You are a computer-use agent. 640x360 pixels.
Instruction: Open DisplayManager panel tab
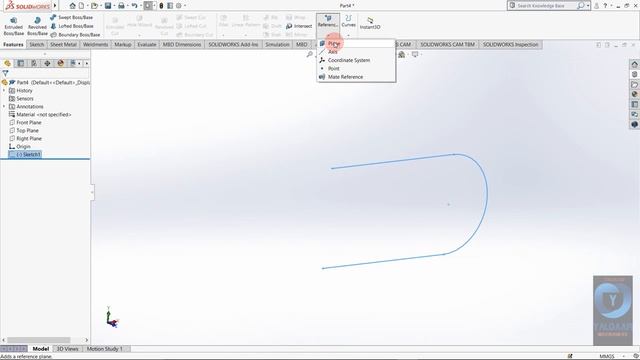point(60,63)
